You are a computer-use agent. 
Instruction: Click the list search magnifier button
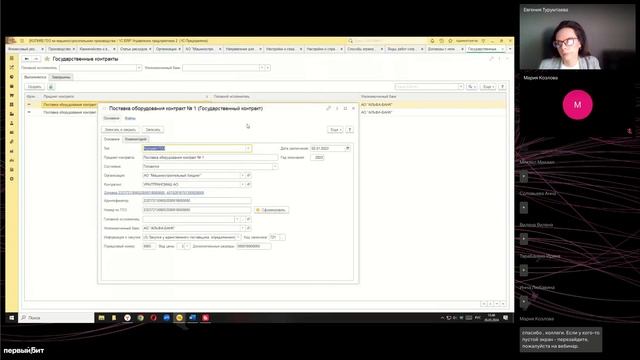click(x=472, y=87)
